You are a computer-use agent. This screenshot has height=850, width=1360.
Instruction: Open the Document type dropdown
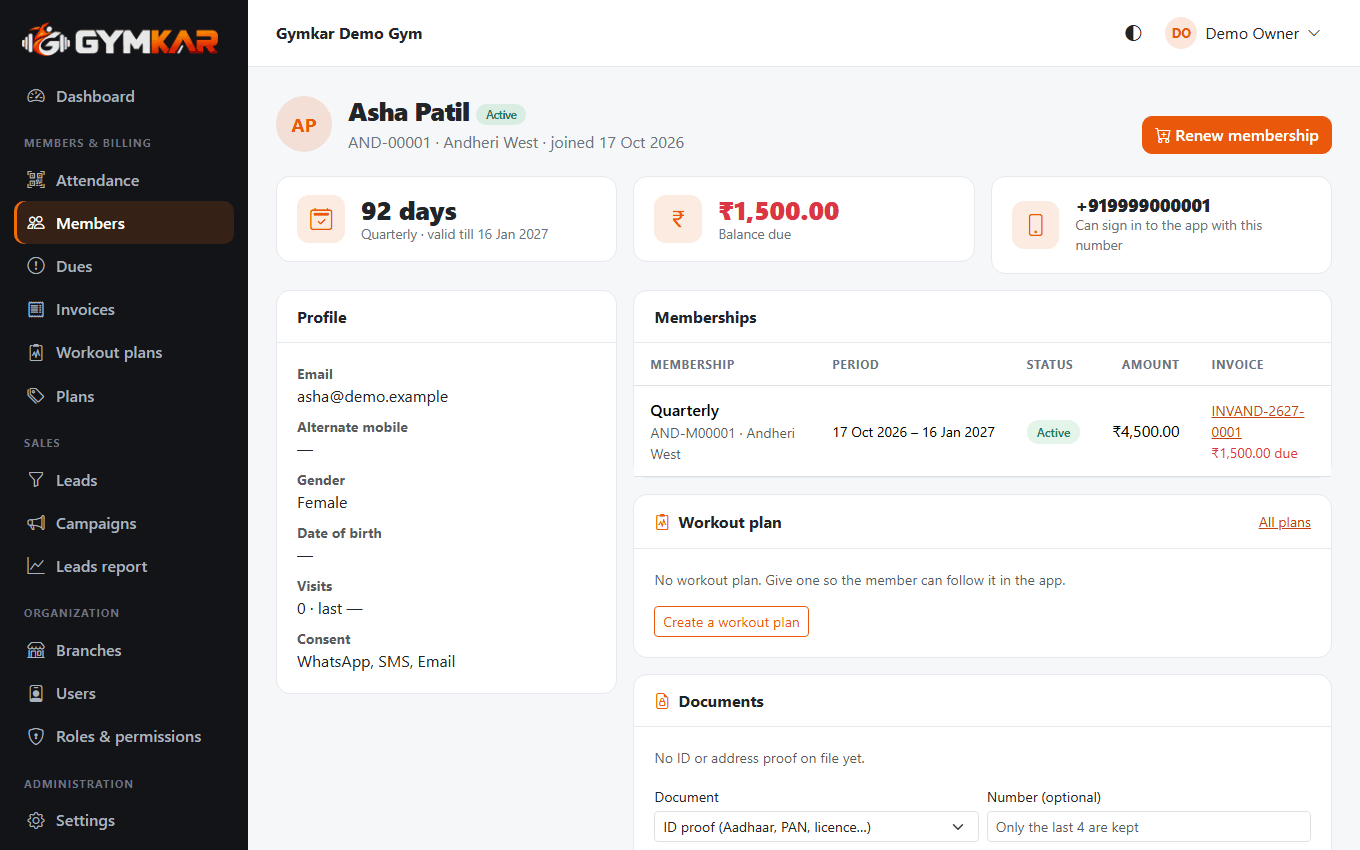pyautogui.click(x=816, y=827)
